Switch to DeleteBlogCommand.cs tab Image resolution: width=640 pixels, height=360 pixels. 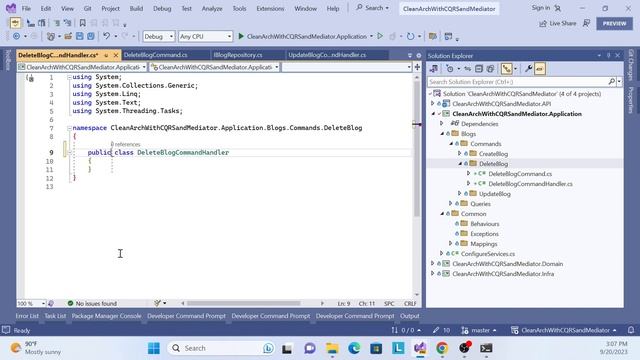(156, 55)
